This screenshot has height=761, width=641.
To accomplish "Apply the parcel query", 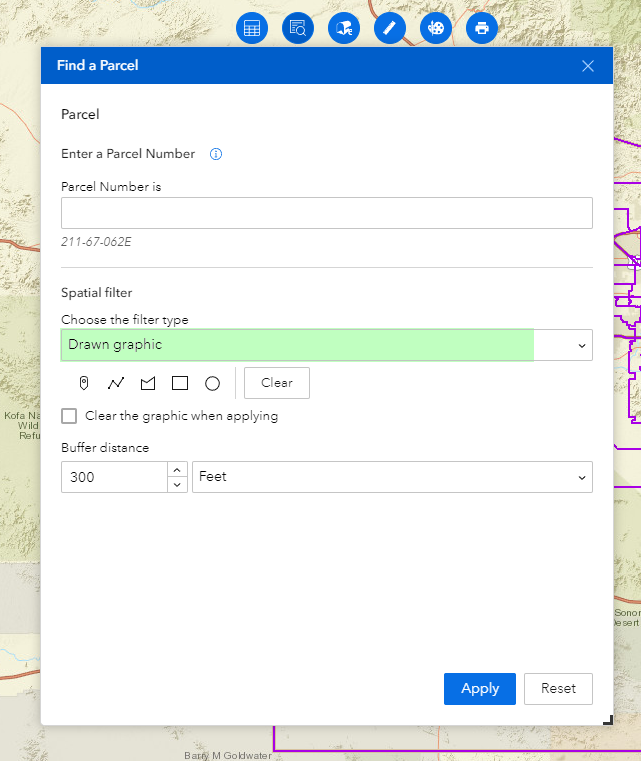I will coord(480,689).
